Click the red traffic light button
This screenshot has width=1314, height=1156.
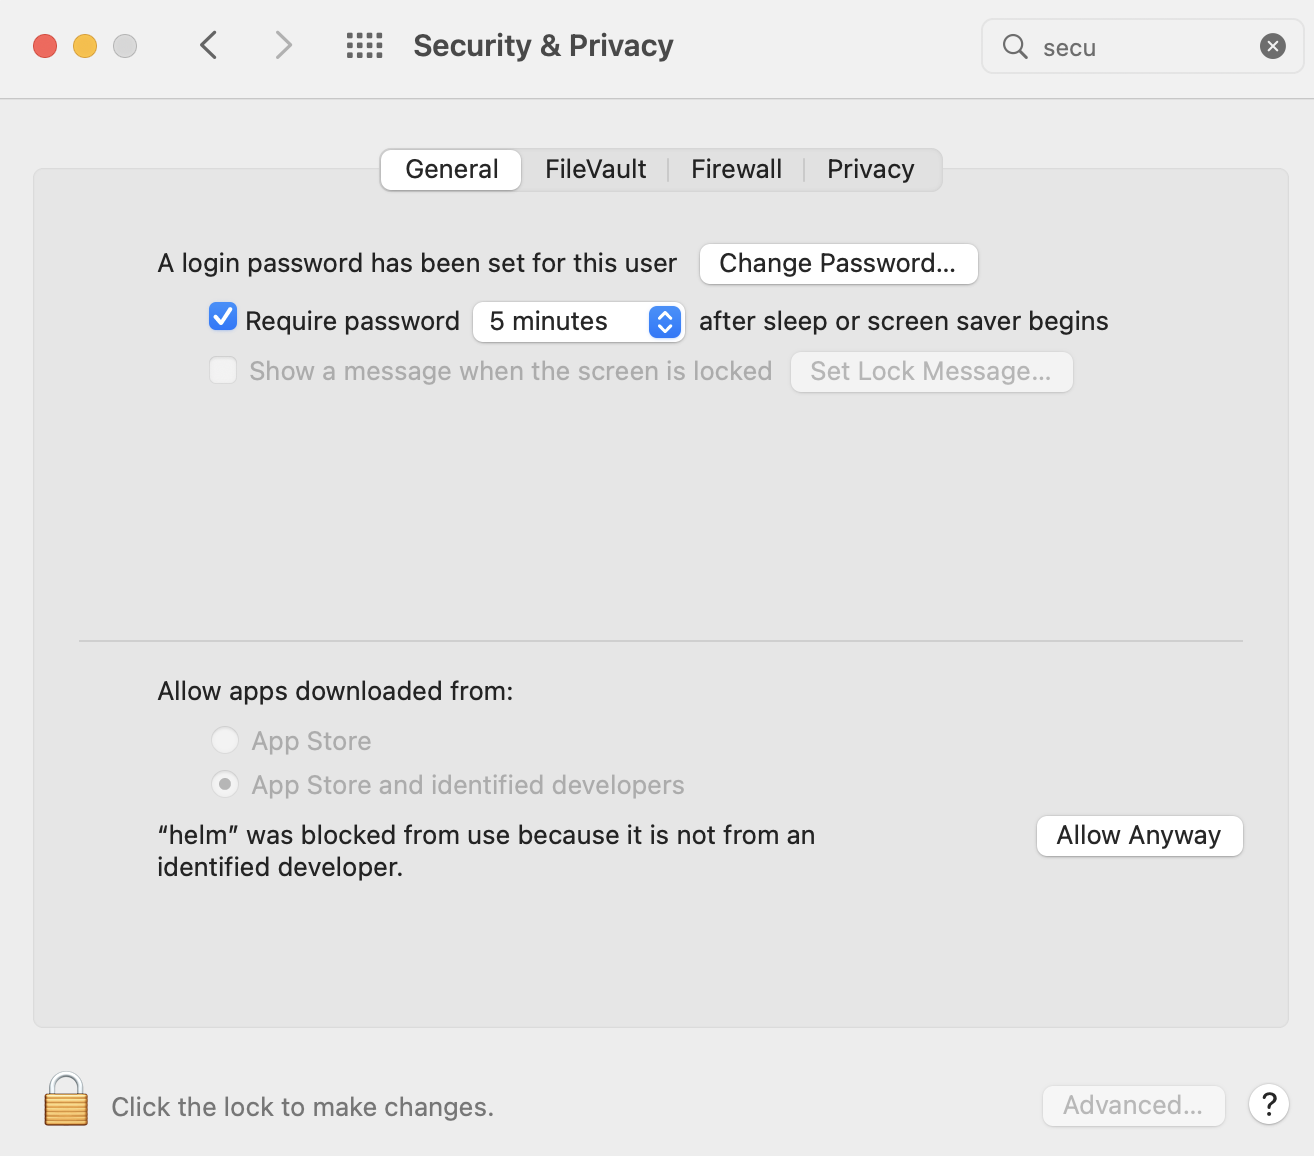44,45
